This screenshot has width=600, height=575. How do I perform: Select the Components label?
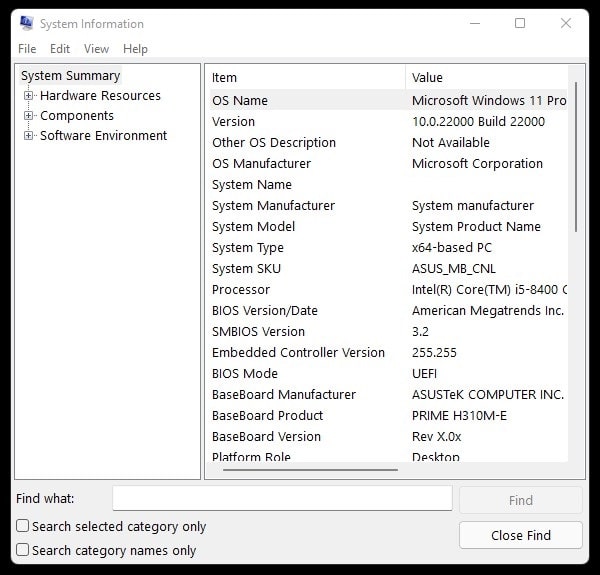pos(77,116)
